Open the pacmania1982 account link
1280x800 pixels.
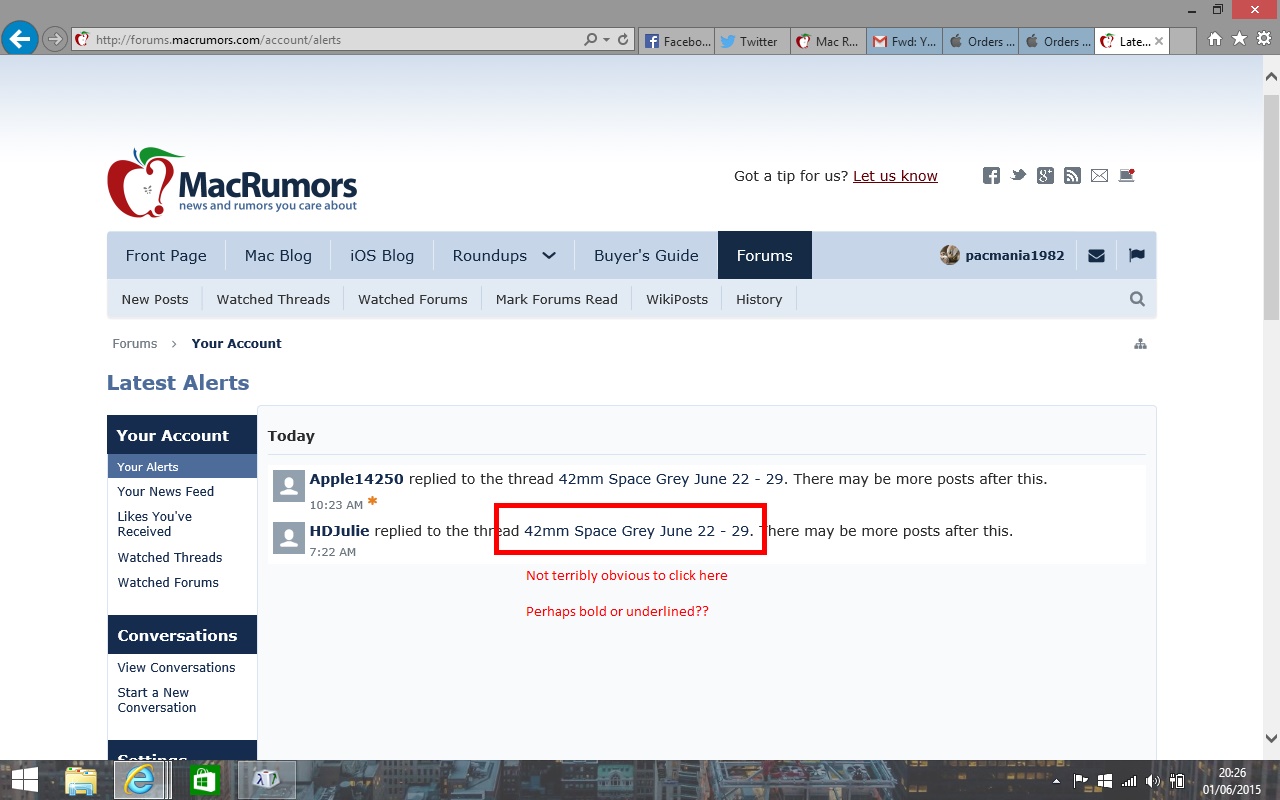tap(1003, 255)
